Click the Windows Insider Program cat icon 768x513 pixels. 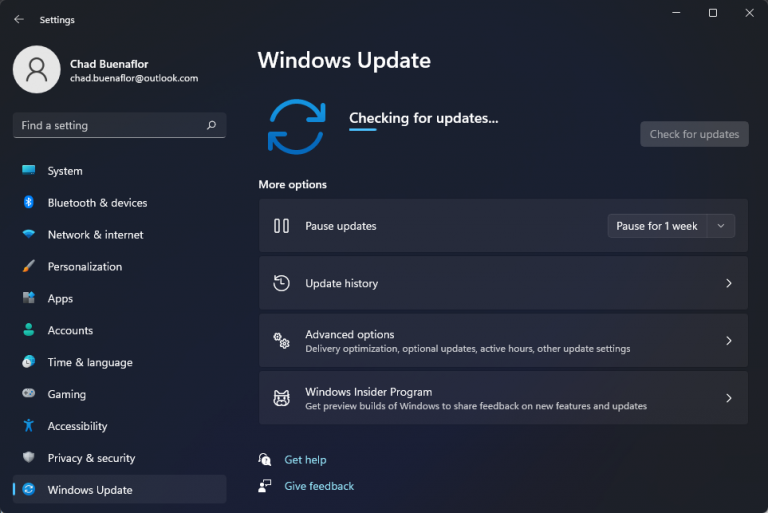coord(281,398)
